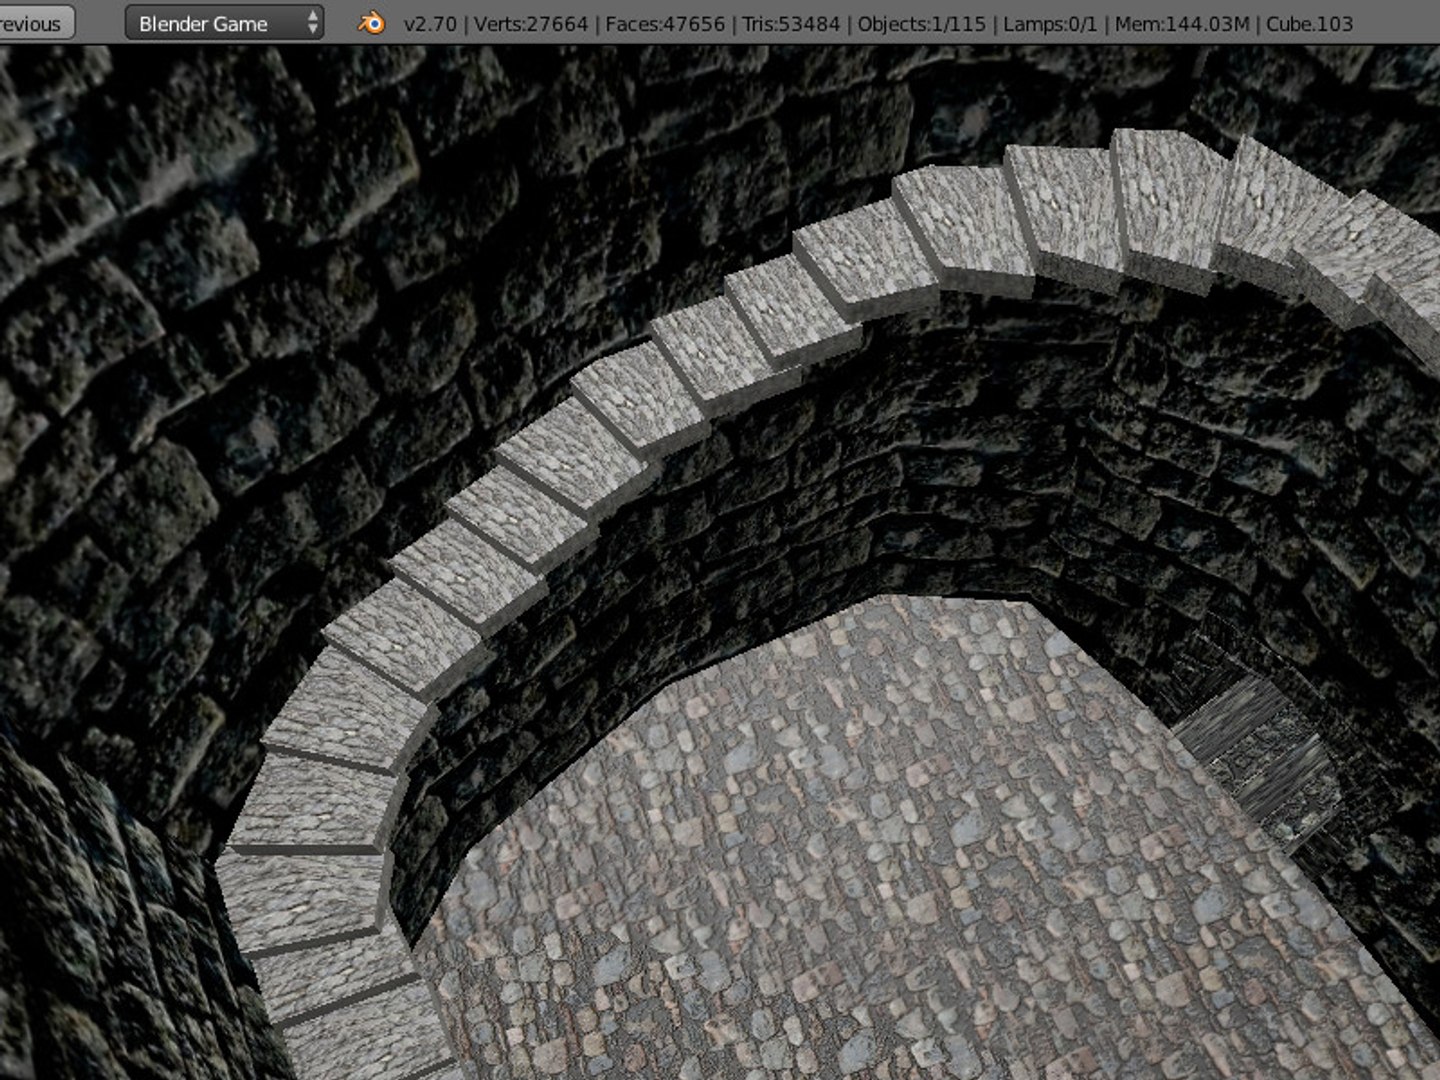Click the Cube.103 object name
The height and width of the screenshot is (1080, 1440).
1309,24
